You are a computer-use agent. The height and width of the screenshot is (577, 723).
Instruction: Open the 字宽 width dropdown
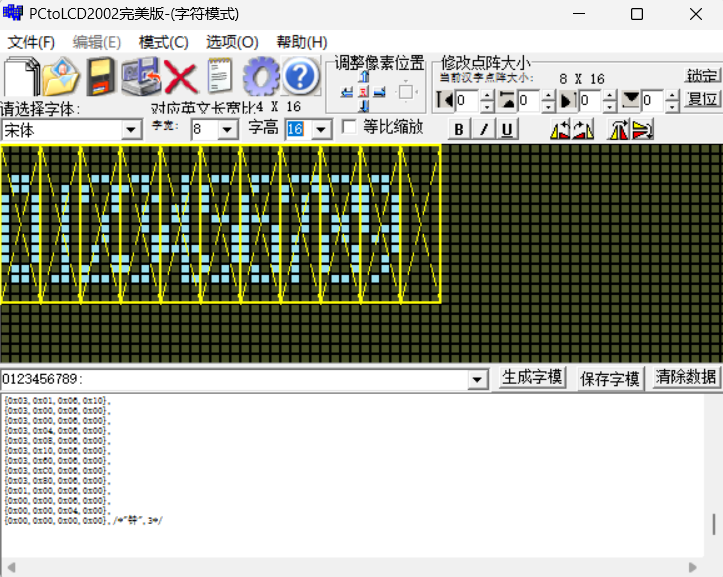(x=227, y=130)
